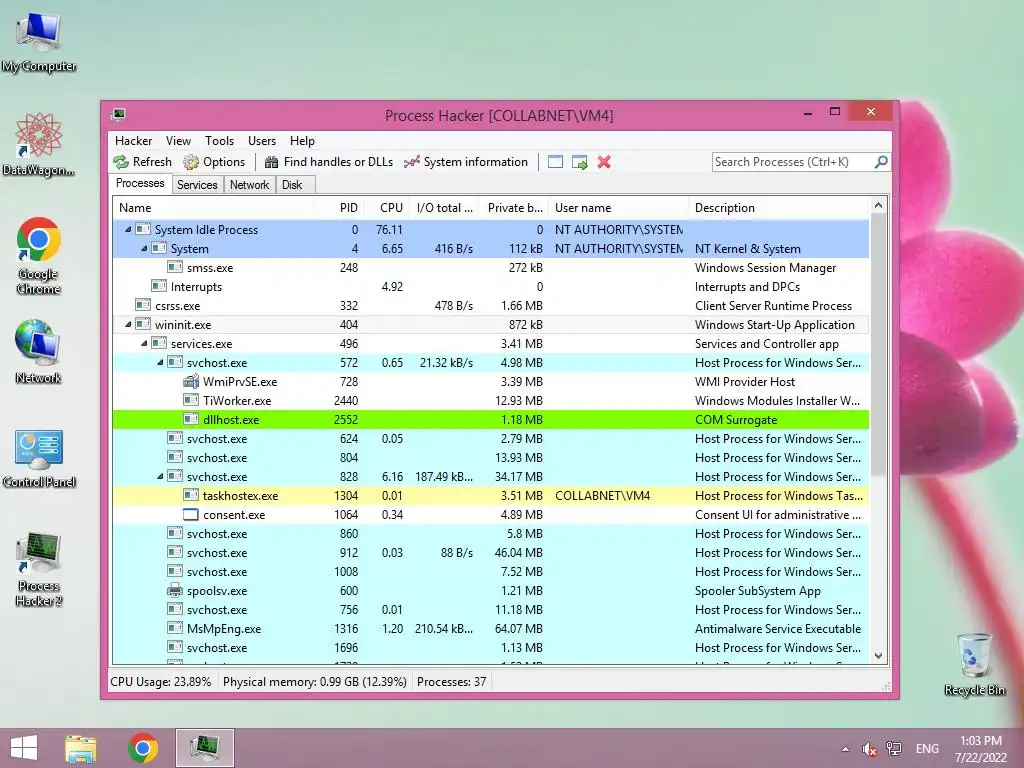1024x768 pixels.
Task: Click the muted volume tray icon
Action: 869,749
